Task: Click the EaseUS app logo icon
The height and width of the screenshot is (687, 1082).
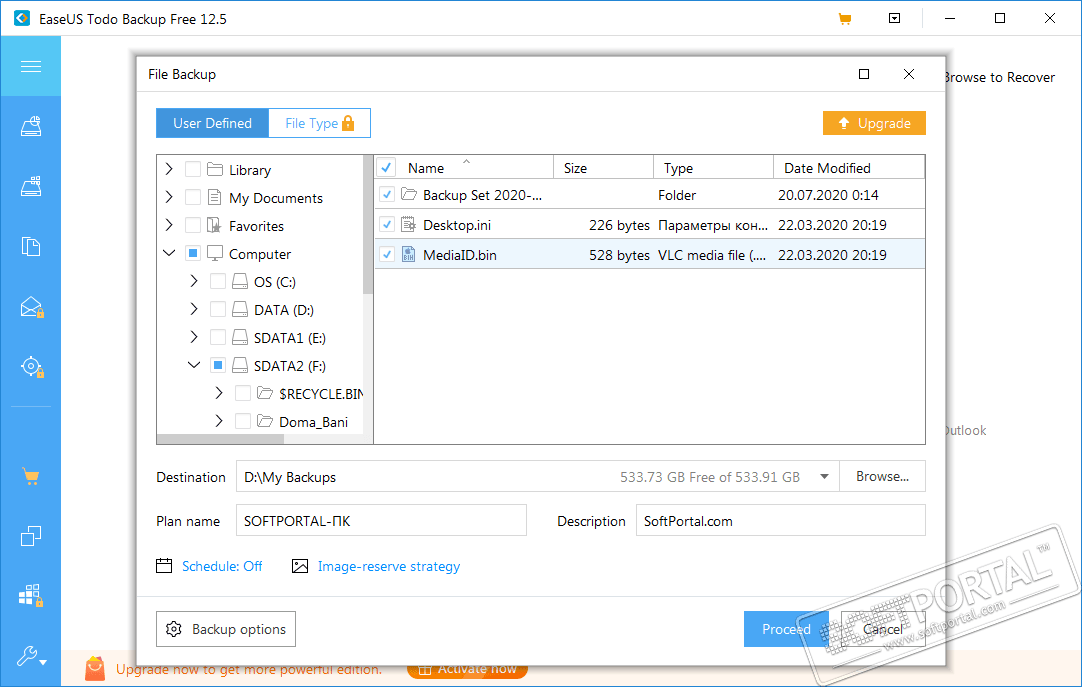Action: 21,18
